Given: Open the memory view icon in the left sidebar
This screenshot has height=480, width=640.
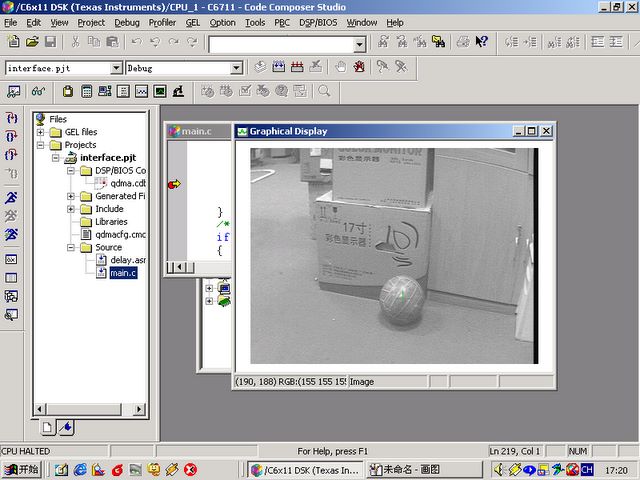Looking at the screenshot, I should pos(11,278).
